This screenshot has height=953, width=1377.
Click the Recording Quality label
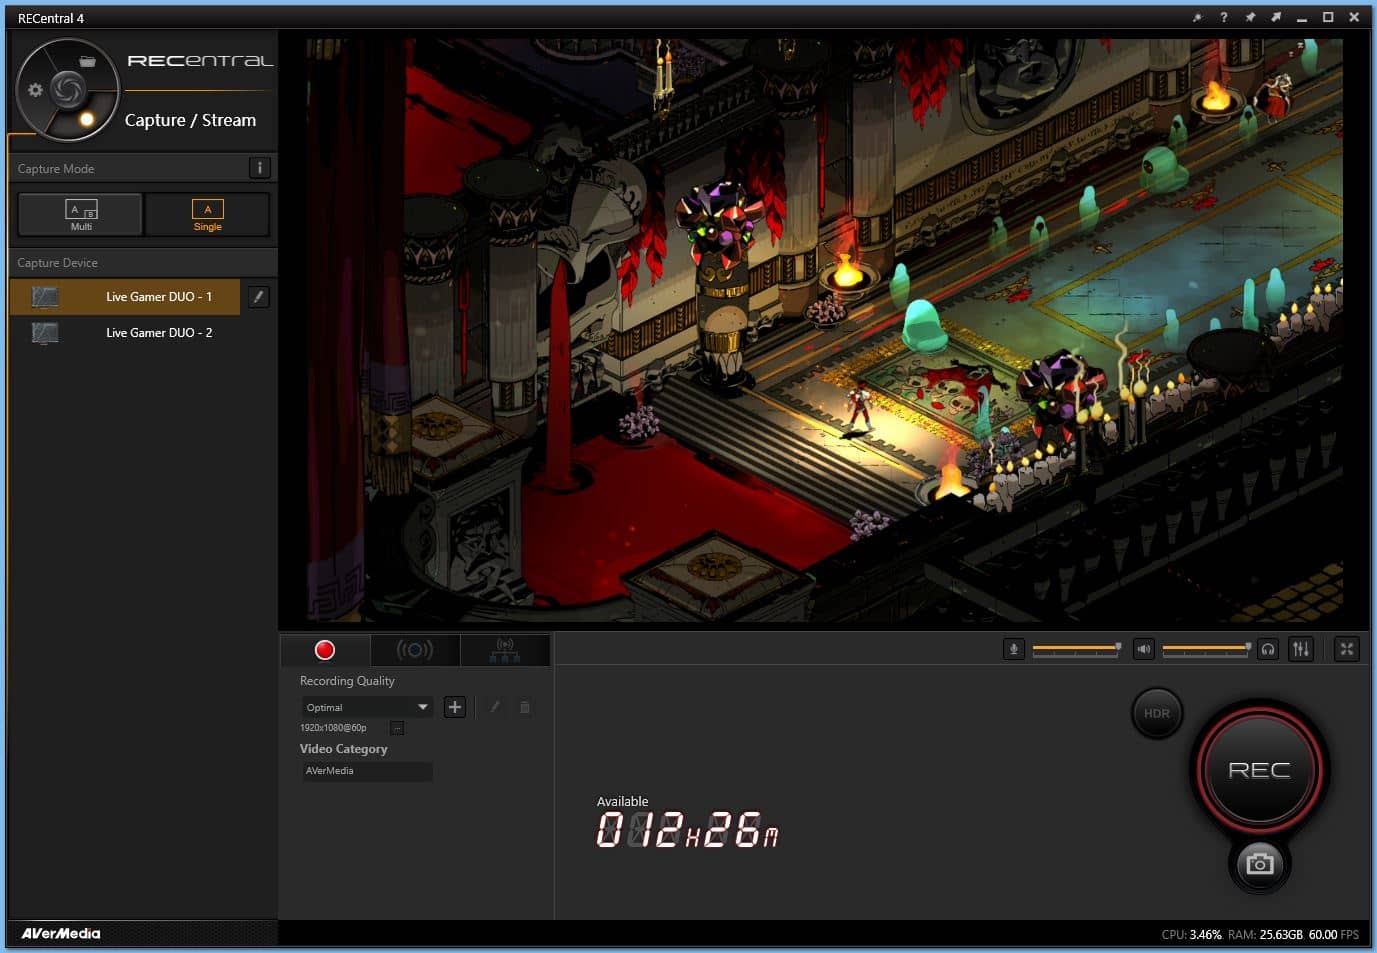347,681
